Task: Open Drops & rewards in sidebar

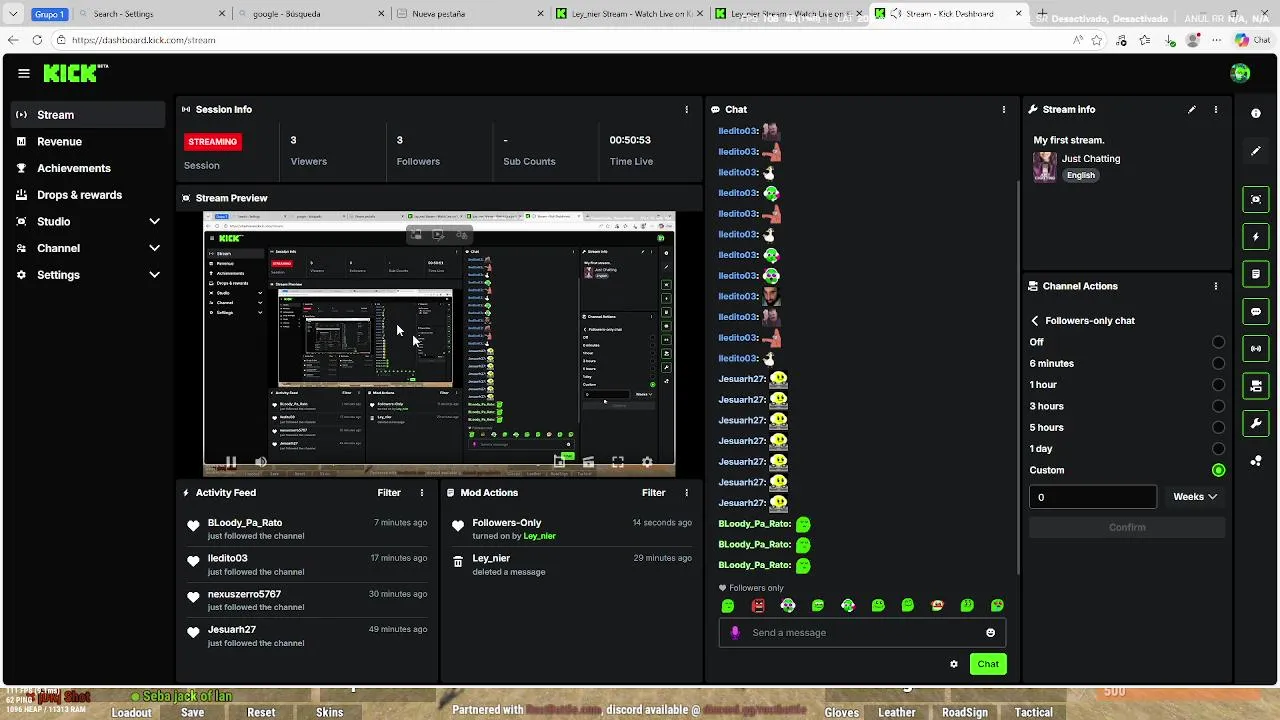Action: [x=88, y=195]
